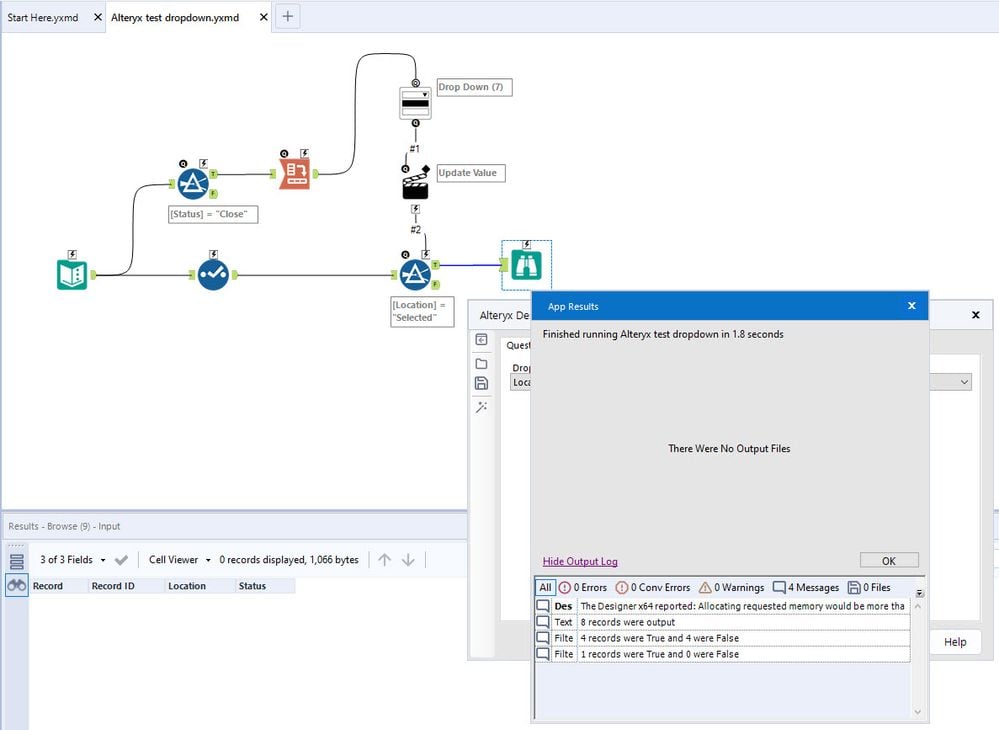Filter output log by 4 Messages
Viewport: 999px width, 730px height.
point(806,587)
